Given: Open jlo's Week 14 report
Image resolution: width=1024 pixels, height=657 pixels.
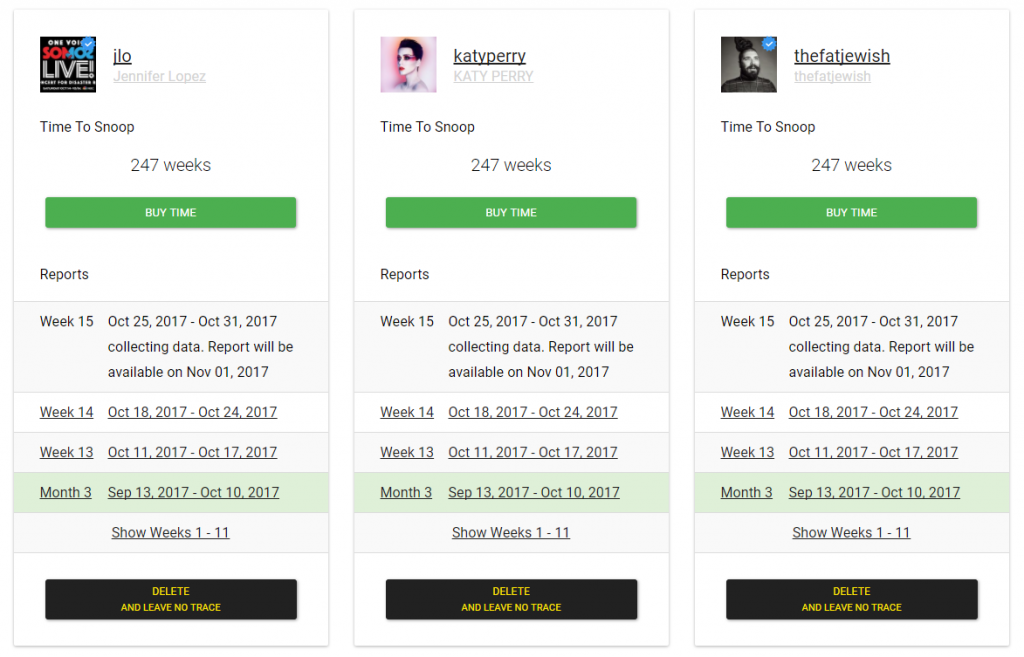Looking at the screenshot, I should [x=67, y=412].
